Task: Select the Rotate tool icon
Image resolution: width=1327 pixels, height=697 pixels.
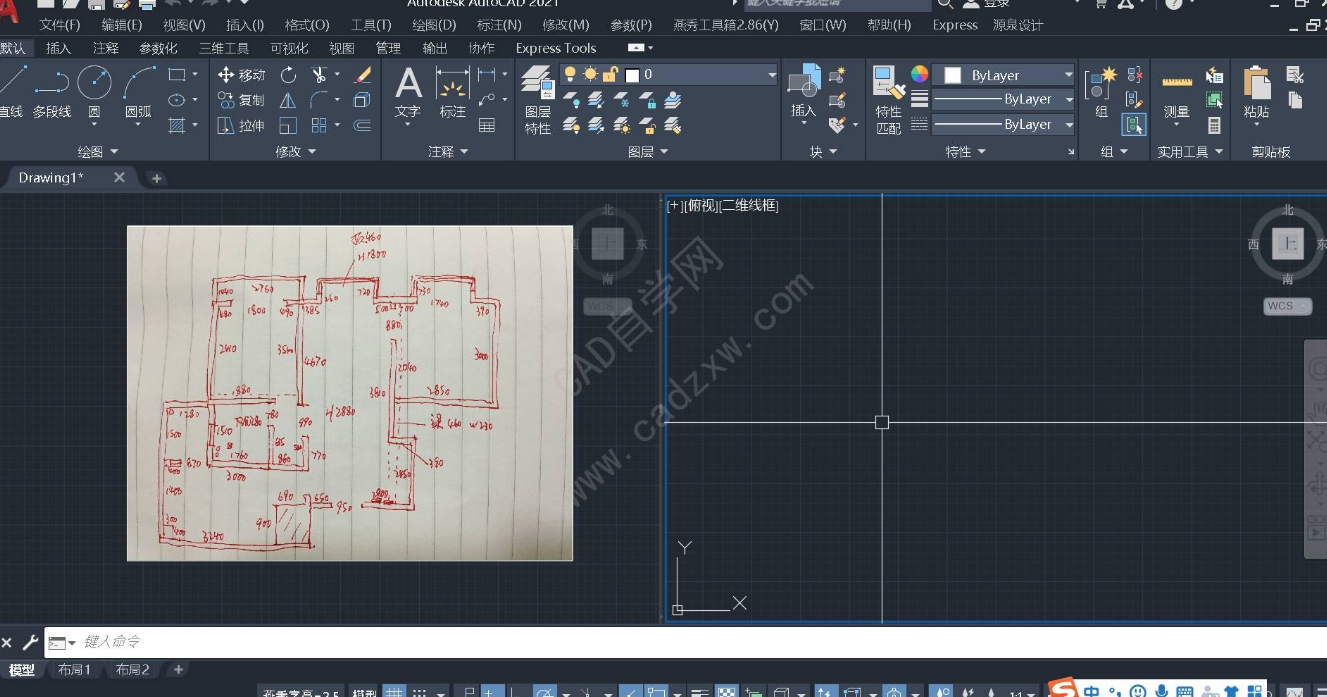Action: tap(288, 75)
